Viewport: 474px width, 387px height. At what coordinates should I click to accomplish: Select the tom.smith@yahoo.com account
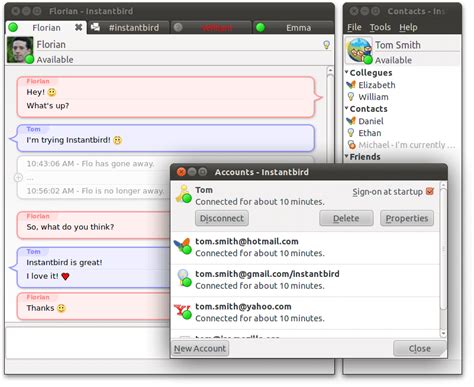click(305, 313)
